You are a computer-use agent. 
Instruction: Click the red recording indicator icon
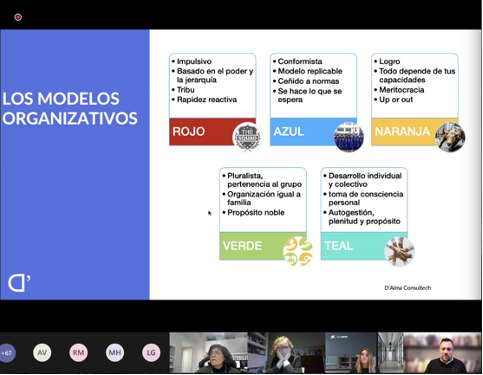click(18, 17)
